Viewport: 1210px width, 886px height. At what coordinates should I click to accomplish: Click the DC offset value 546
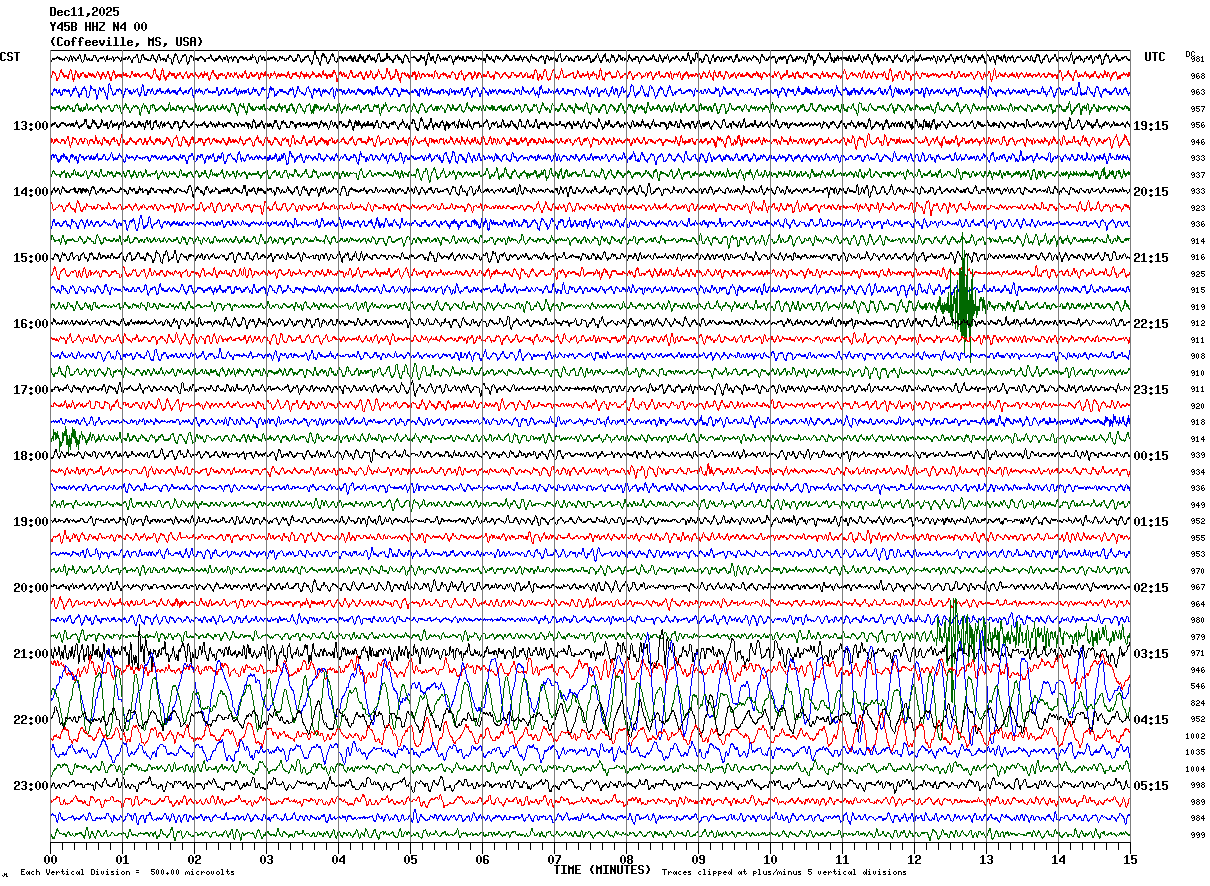click(1197, 687)
